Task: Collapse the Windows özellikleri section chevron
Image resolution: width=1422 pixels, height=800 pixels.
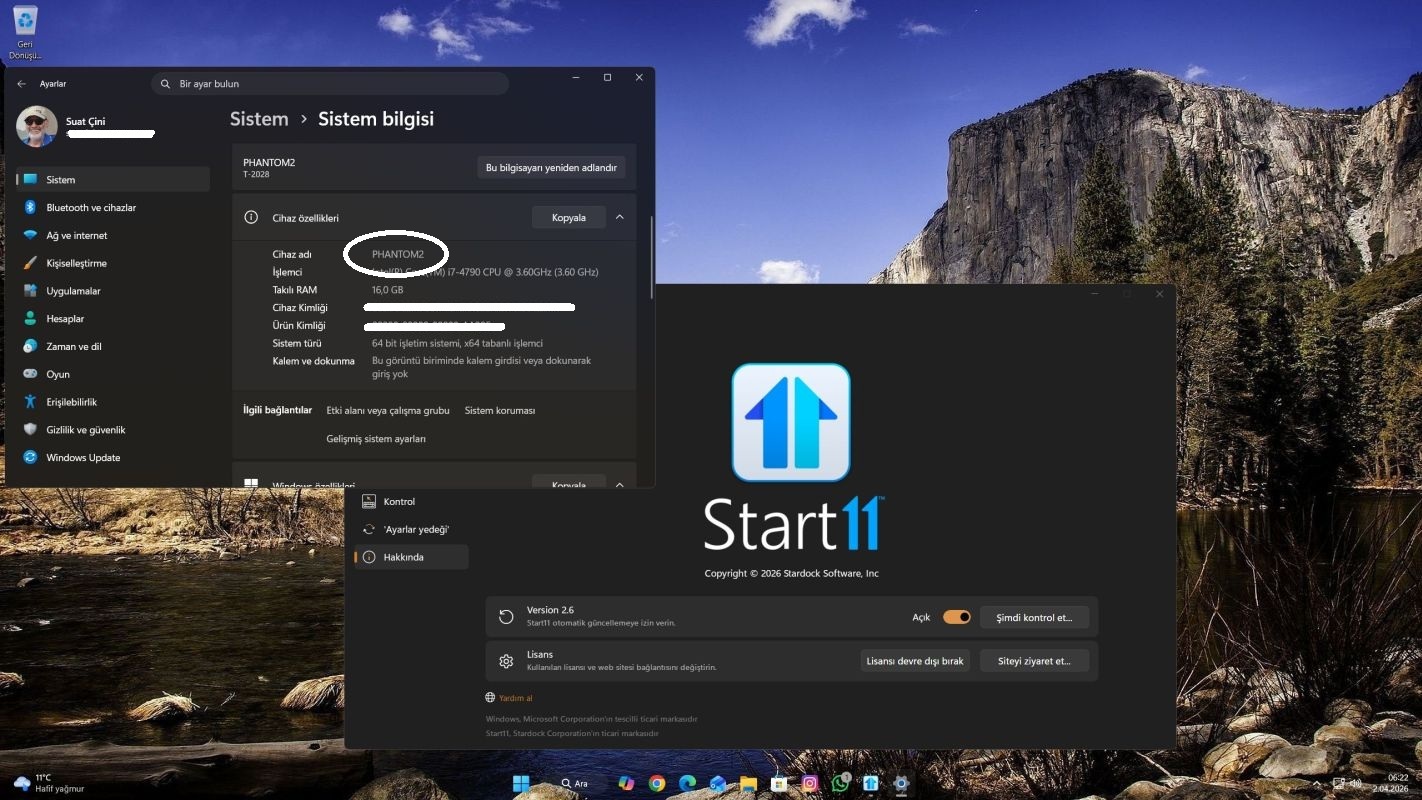Action: (620, 485)
